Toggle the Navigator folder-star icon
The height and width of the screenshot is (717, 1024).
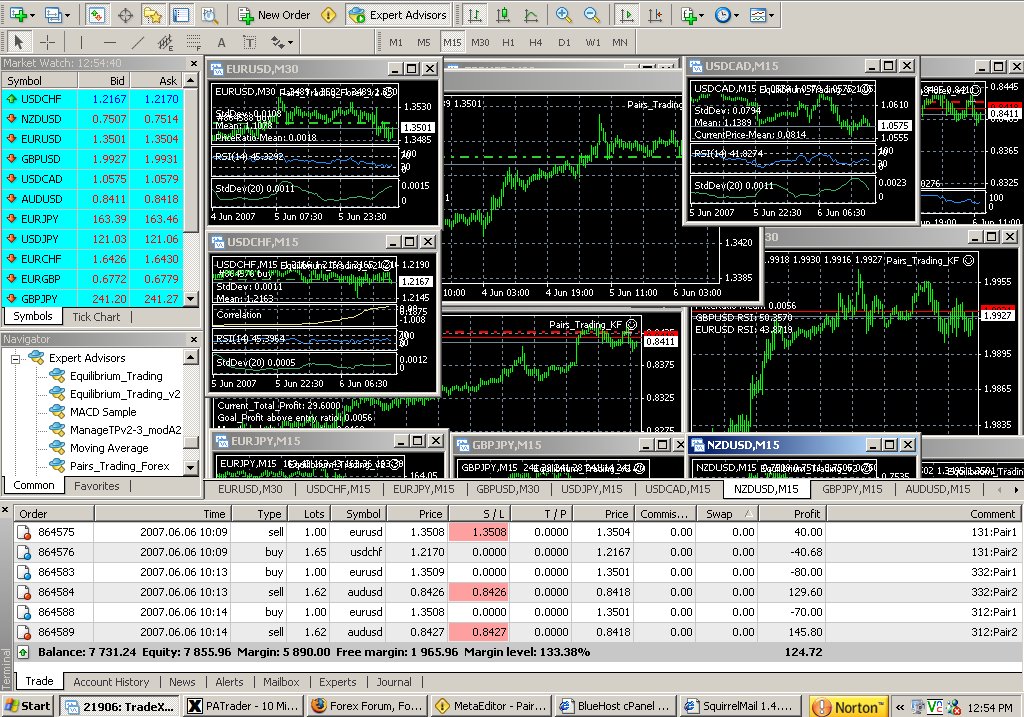click(153, 14)
